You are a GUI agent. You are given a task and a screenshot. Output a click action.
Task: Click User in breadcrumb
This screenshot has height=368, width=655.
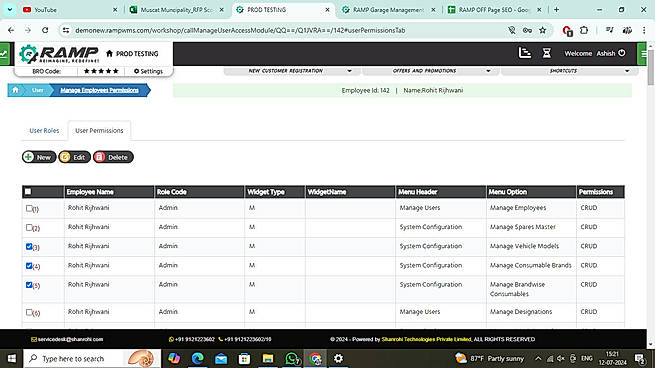click(38, 90)
